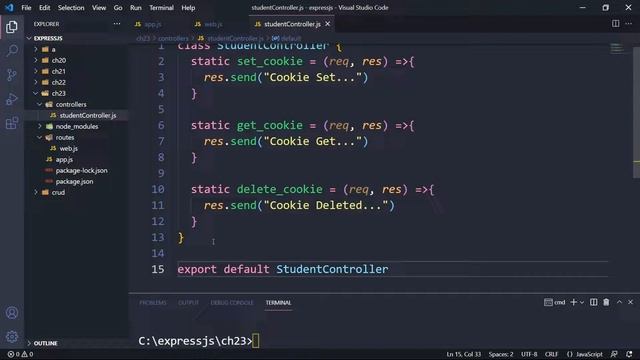
Task: Open the Run menu
Action: (x=136, y=8)
